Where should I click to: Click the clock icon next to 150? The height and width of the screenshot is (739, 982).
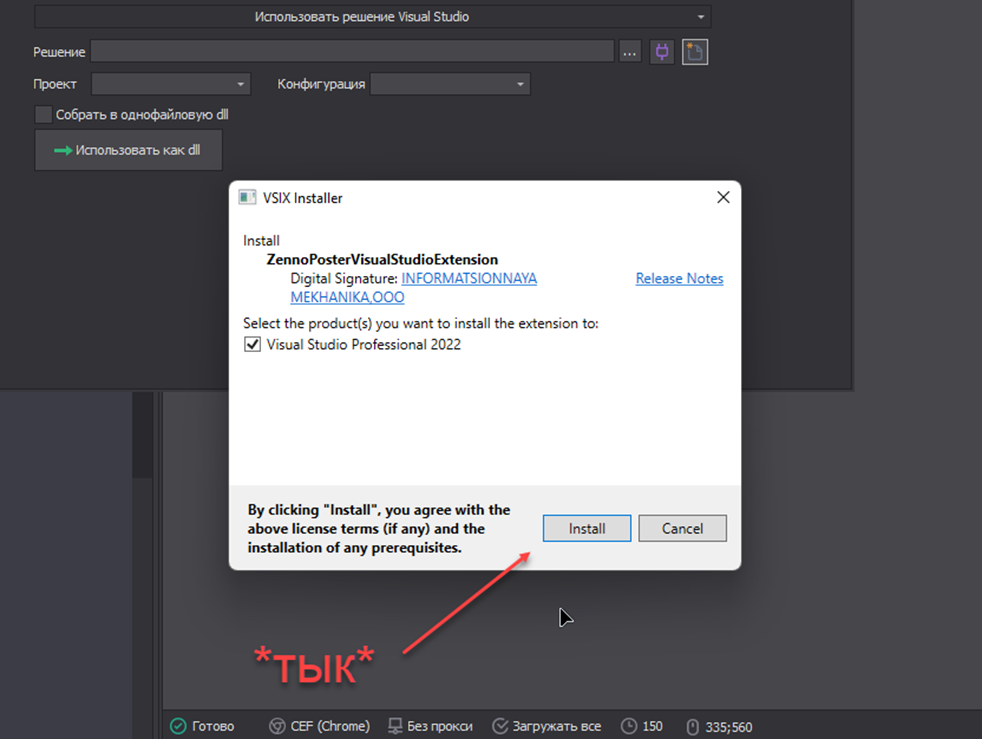(629, 726)
